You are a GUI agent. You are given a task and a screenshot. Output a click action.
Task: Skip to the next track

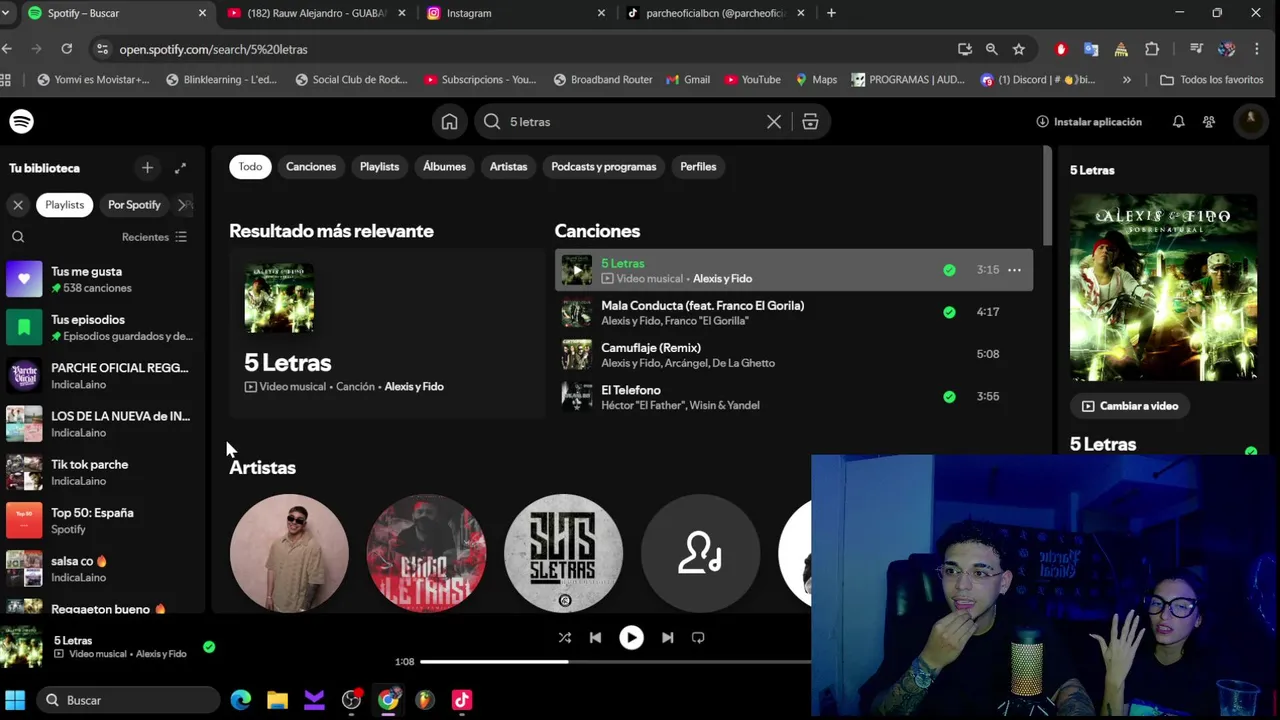click(667, 638)
